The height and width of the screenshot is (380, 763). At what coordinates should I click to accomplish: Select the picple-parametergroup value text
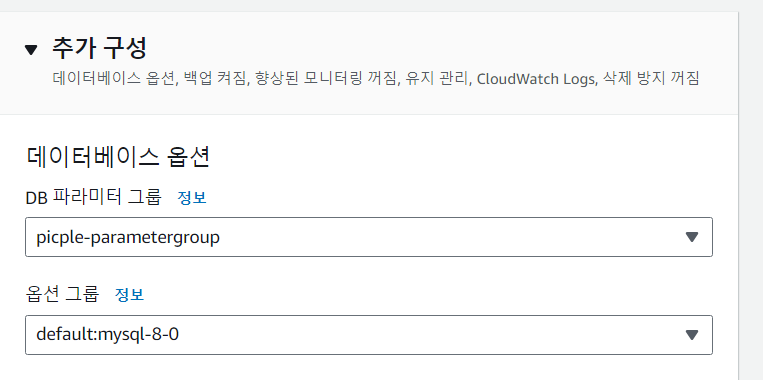click(128, 237)
